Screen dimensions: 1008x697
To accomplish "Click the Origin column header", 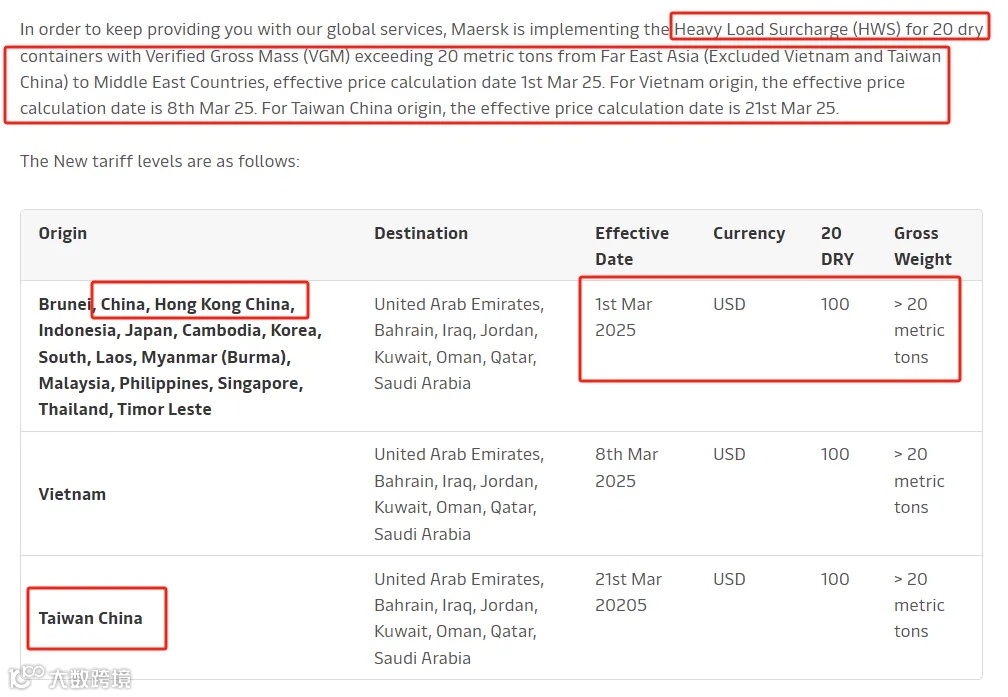I will pos(62,233).
